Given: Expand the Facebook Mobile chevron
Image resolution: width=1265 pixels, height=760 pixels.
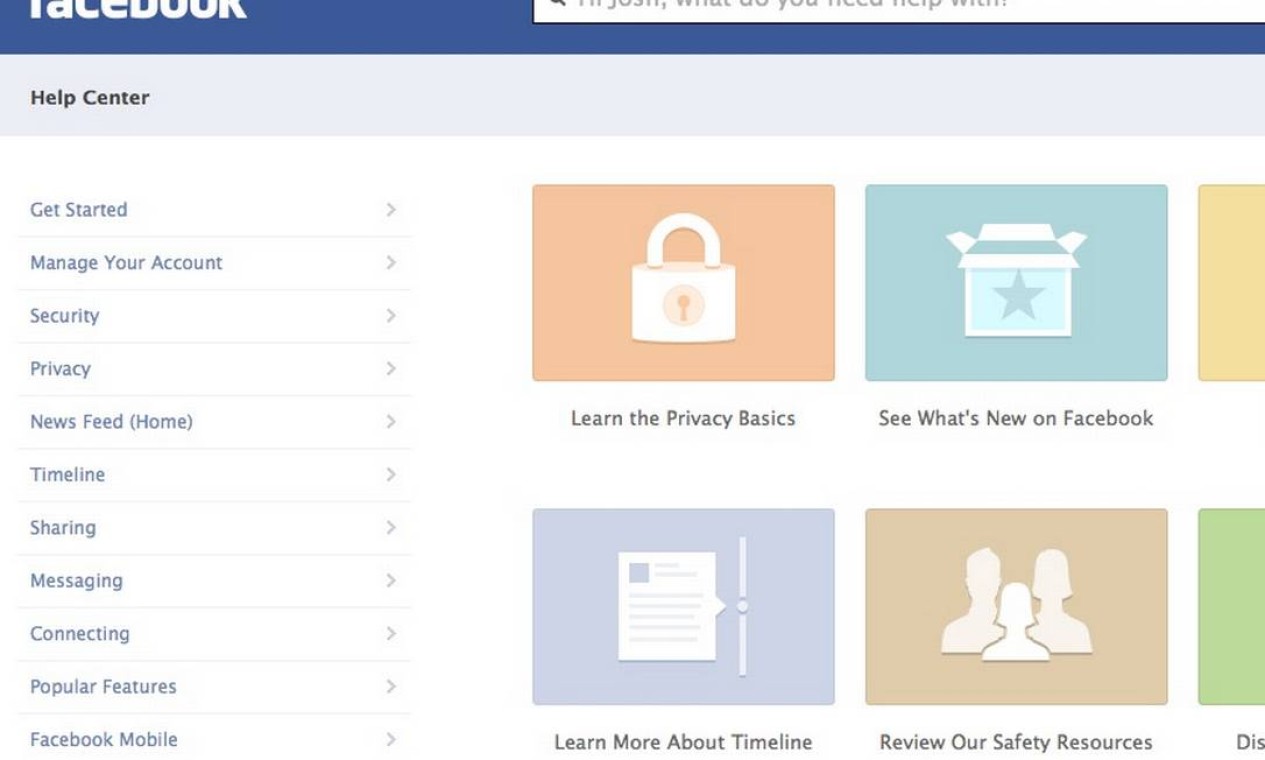Looking at the screenshot, I should pos(391,740).
